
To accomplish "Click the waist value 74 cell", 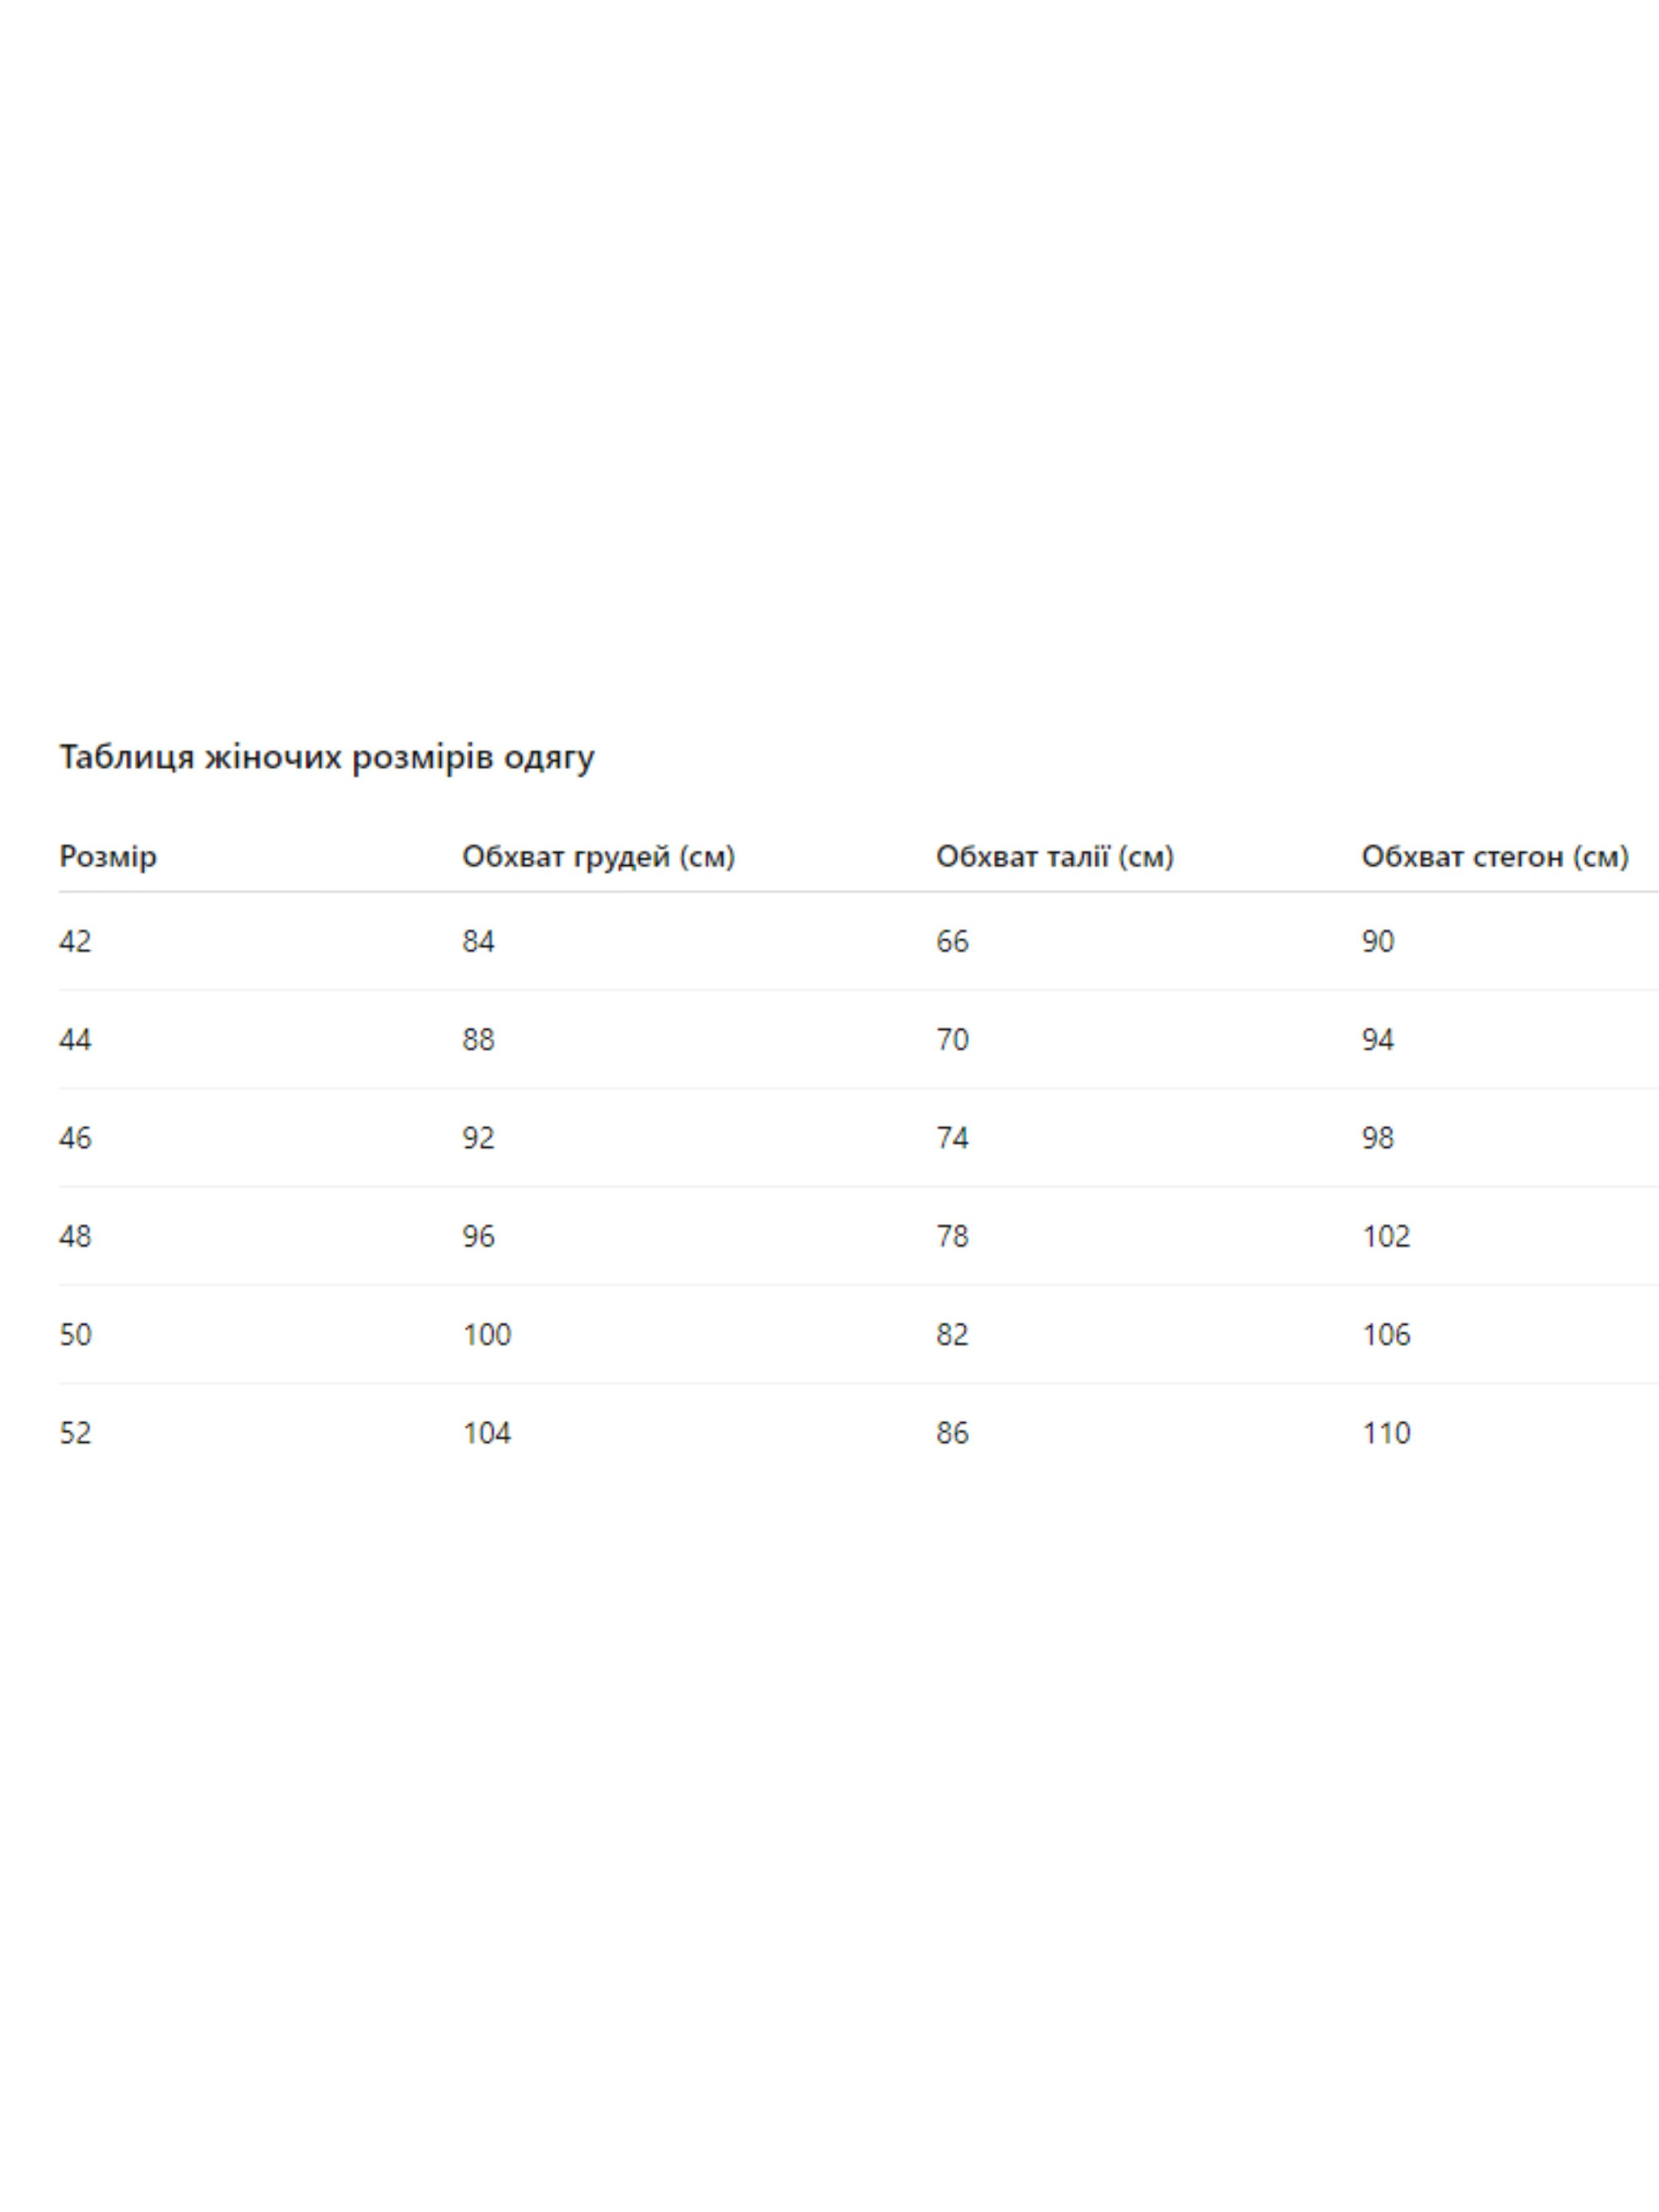I will (952, 1137).
